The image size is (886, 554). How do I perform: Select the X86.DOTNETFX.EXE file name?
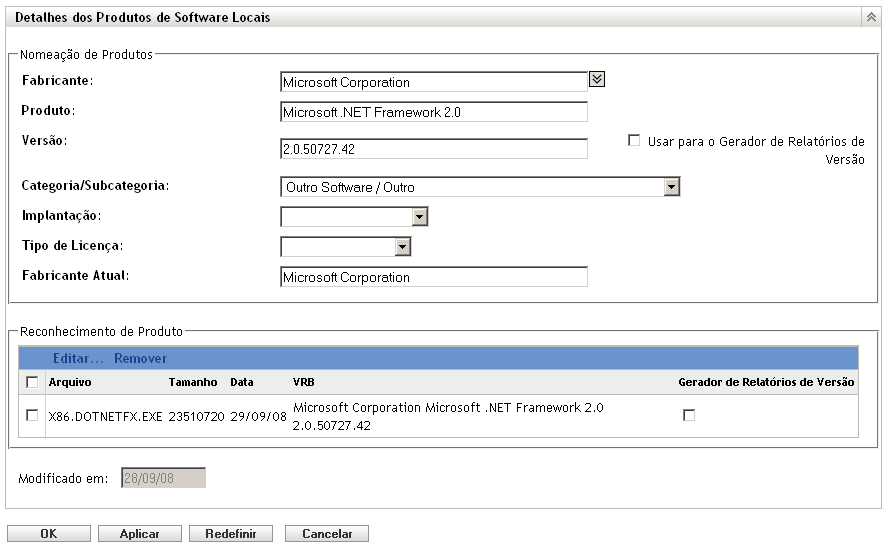click(105, 417)
